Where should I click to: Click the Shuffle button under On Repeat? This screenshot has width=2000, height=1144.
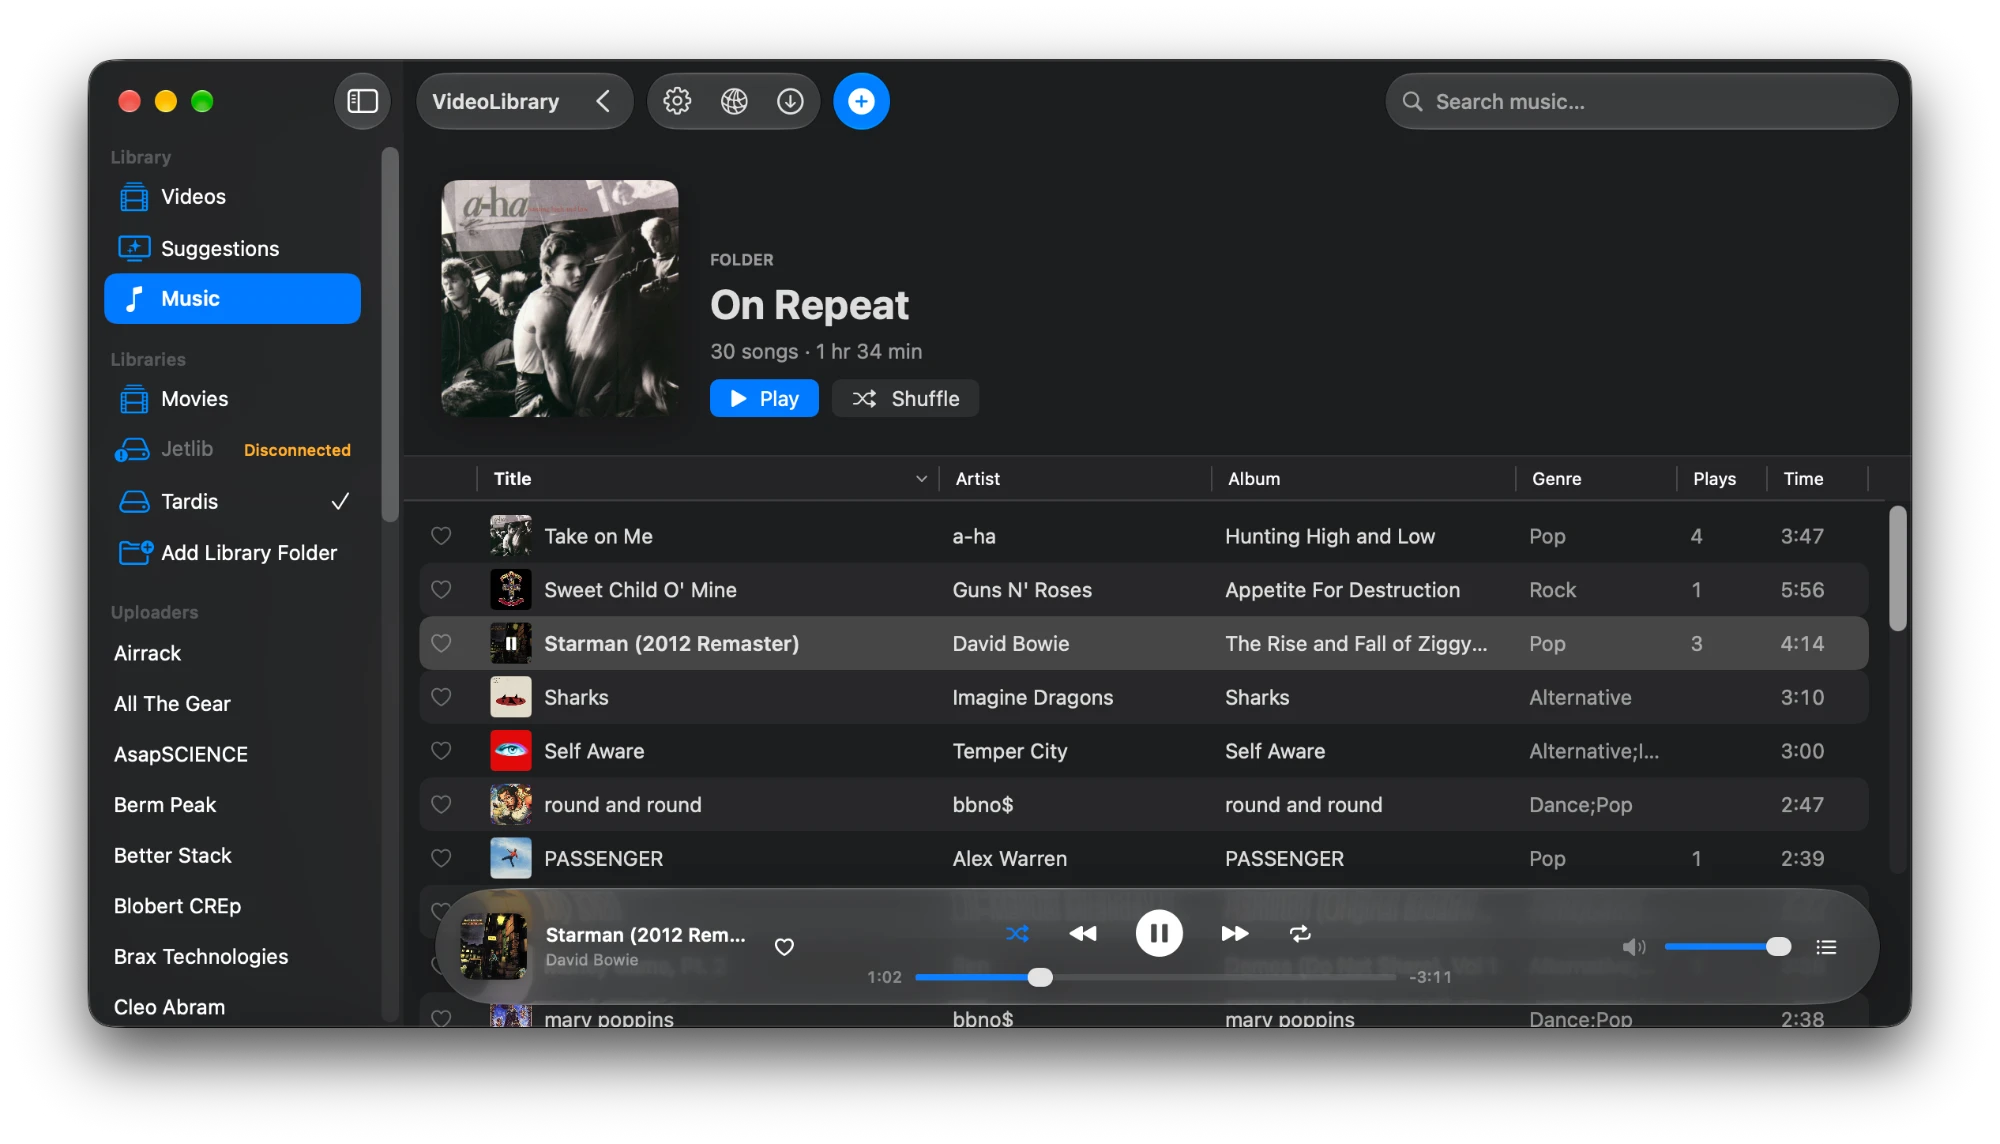(905, 399)
